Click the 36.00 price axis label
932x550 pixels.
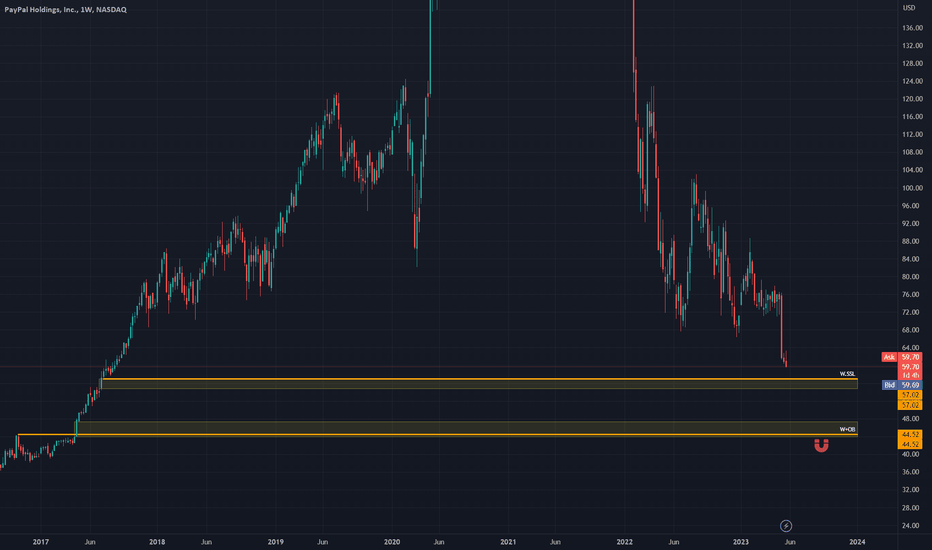click(x=912, y=472)
